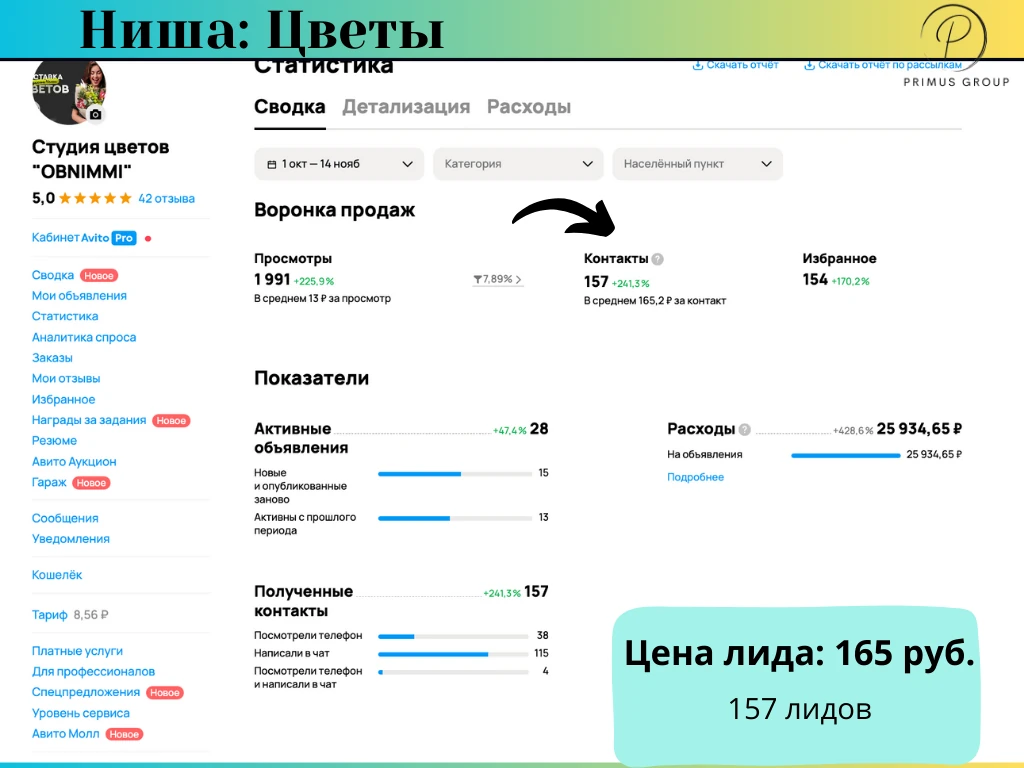Image resolution: width=1024 pixels, height=768 pixels.
Task: Click the total expenses 25 934,65 ₽ heading value
Action: [x=919, y=429]
